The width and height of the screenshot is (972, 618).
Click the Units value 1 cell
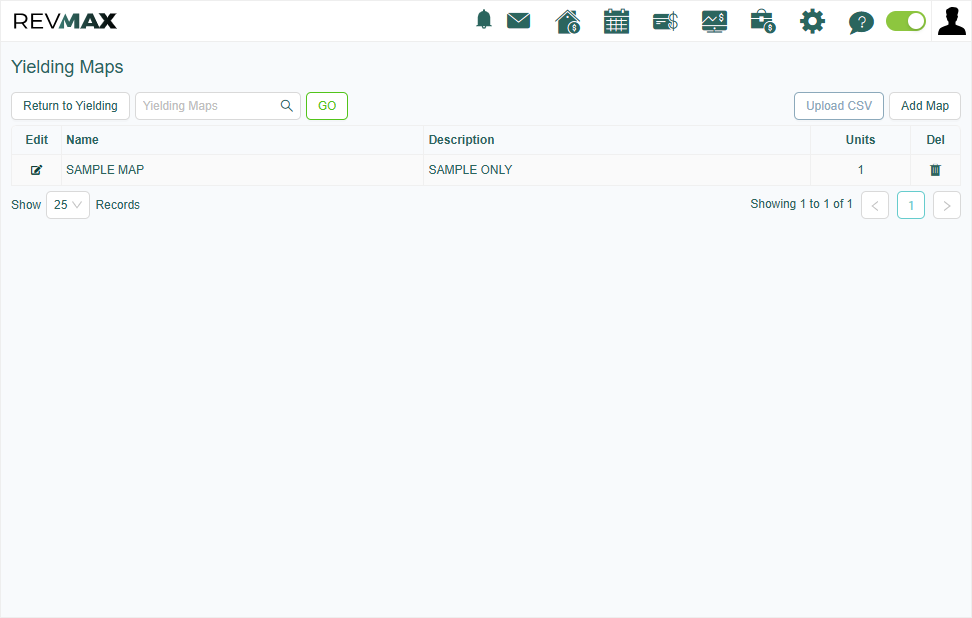pyautogui.click(x=860, y=170)
